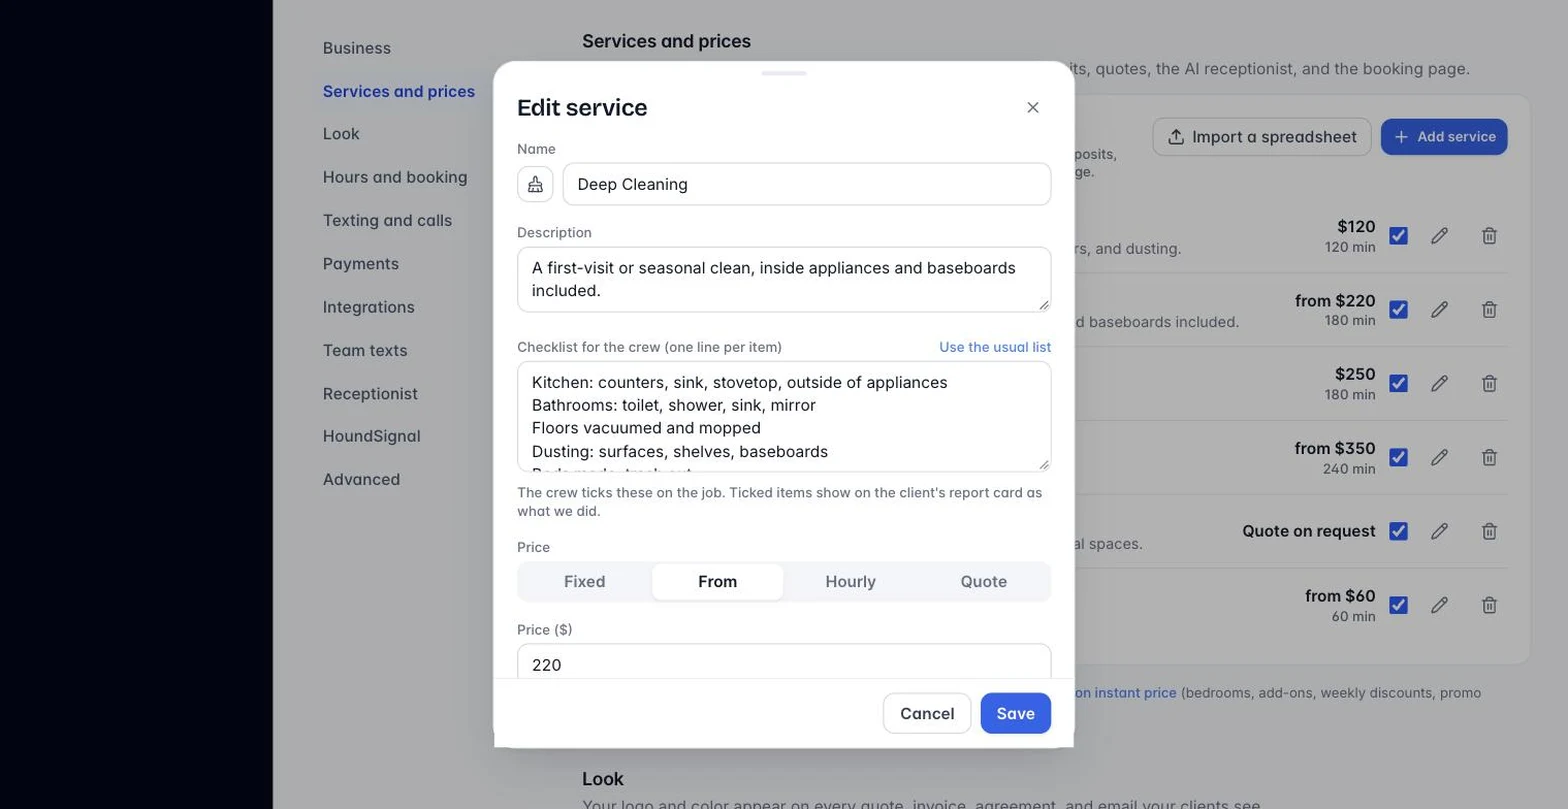Select the From price type

click(718, 582)
